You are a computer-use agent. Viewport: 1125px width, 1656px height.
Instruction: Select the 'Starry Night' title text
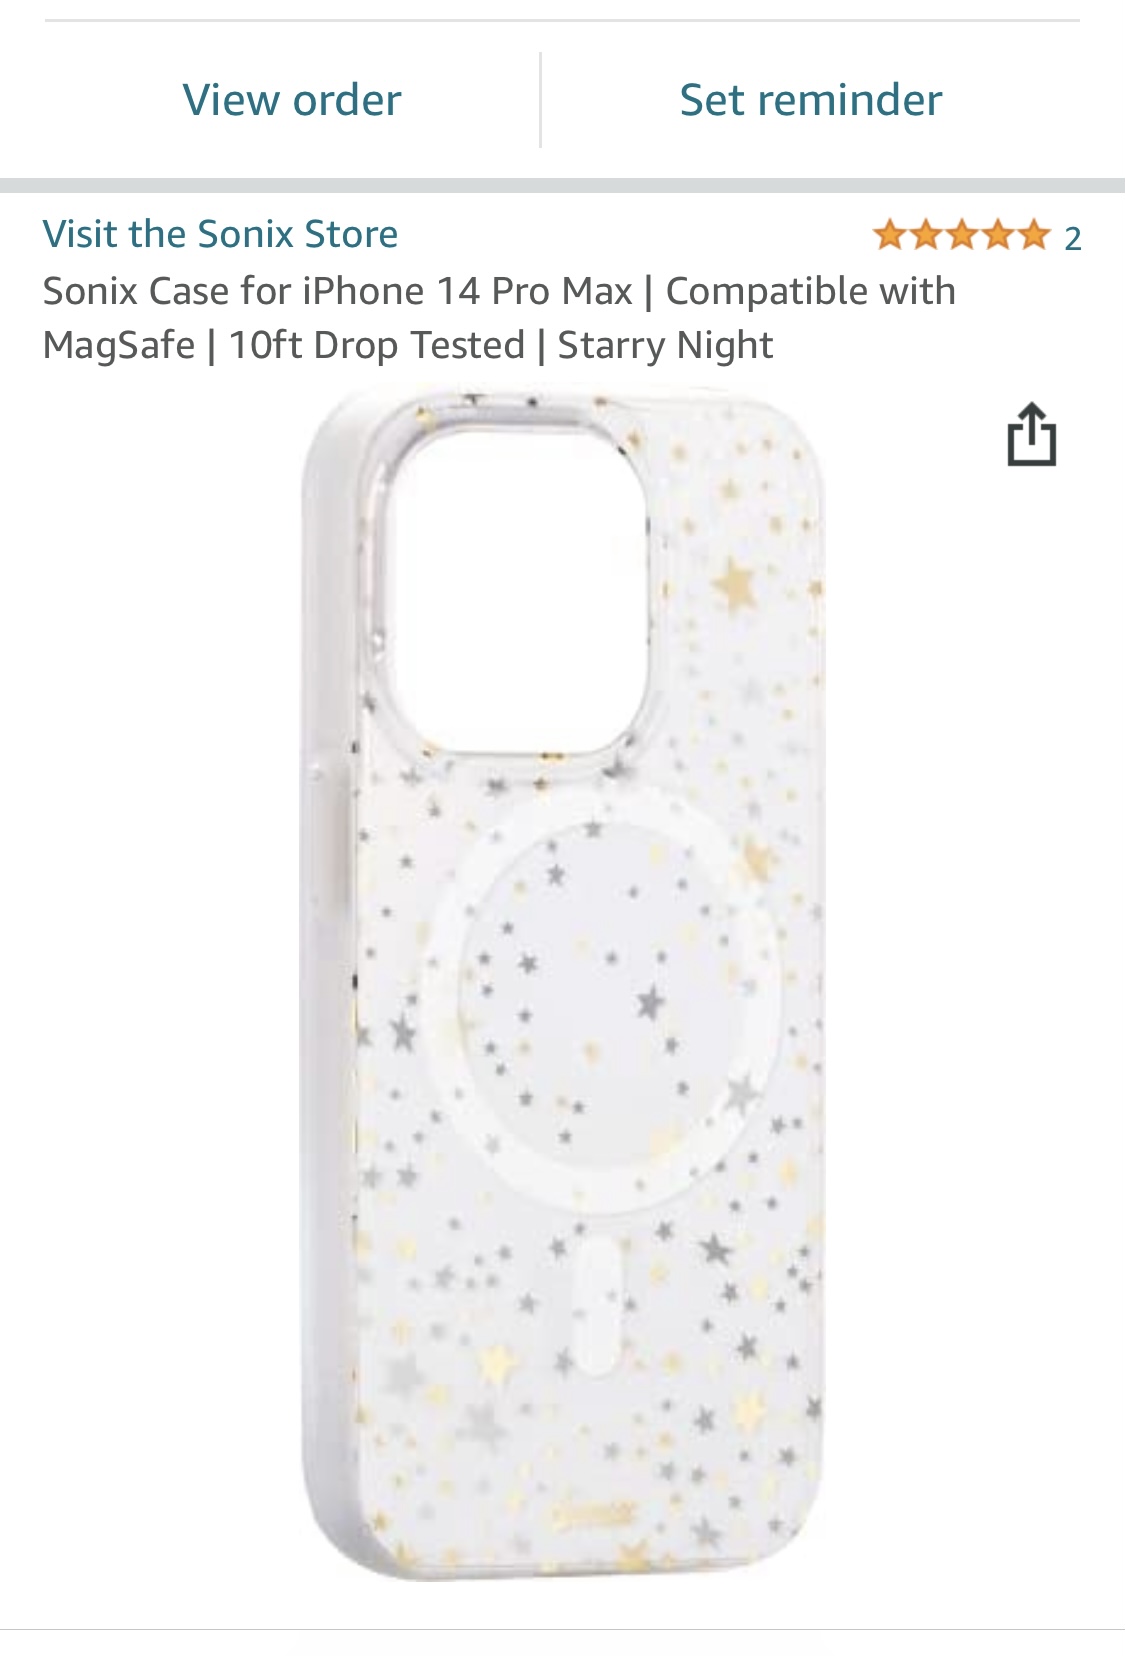(665, 345)
